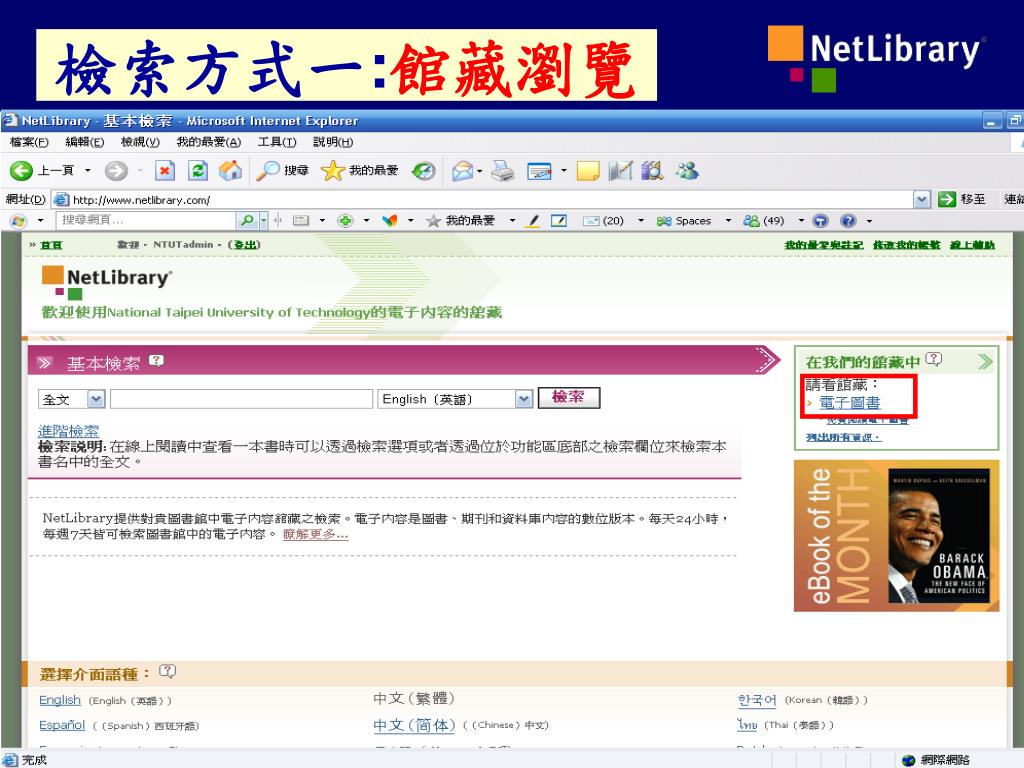The image size is (1024, 768).
Task: Click the 檢索 search button
Action: (x=569, y=398)
